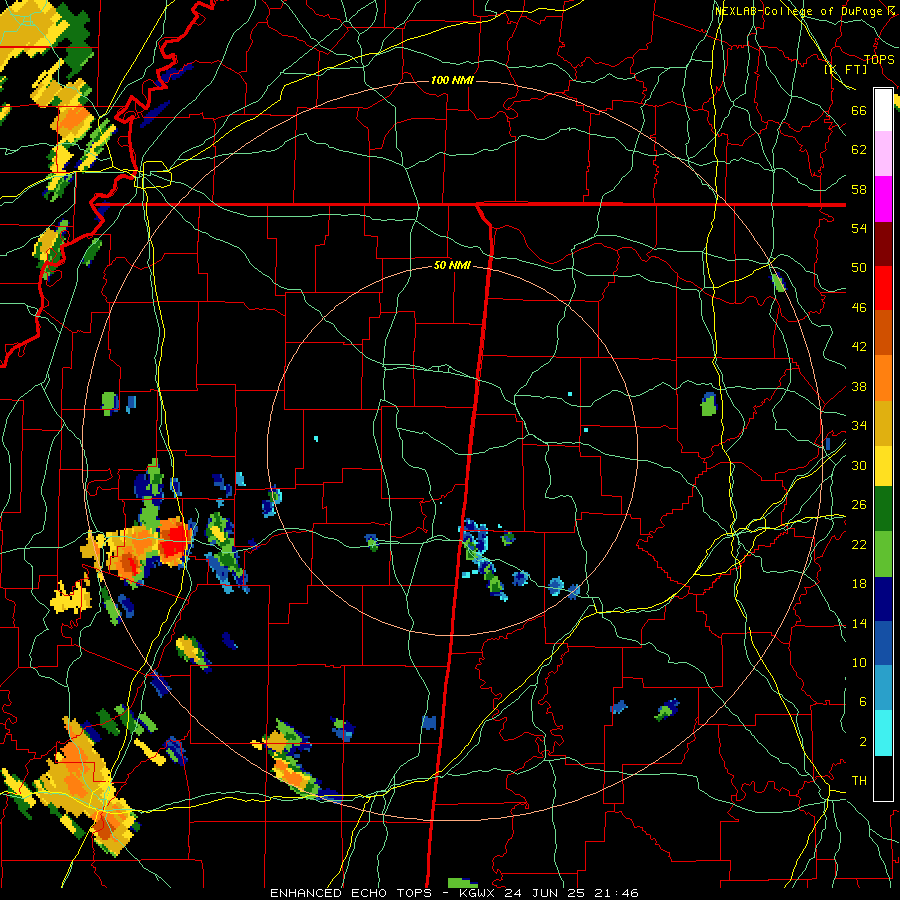Click the legend value "66"
Viewport: 900px width, 900px height.
[859, 110]
